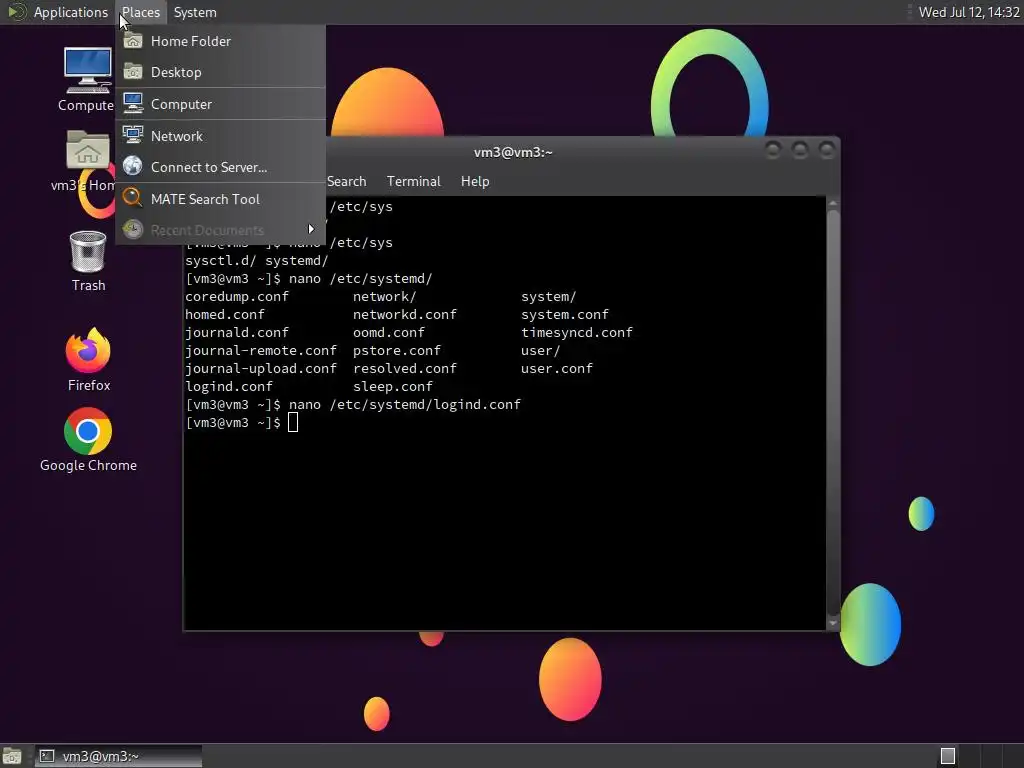Click networkd.conf in terminal output
This screenshot has width=1024, height=768.
(x=405, y=315)
